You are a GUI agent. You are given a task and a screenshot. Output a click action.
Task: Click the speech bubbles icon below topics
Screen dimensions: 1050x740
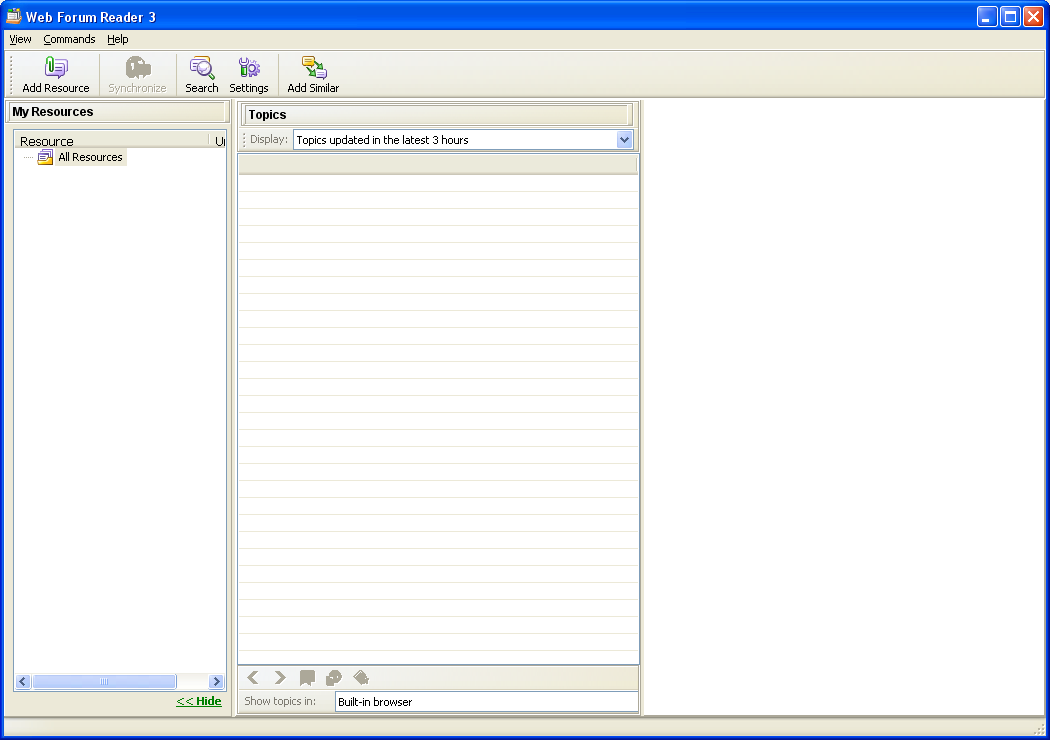pyautogui.click(x=334, y=678)
